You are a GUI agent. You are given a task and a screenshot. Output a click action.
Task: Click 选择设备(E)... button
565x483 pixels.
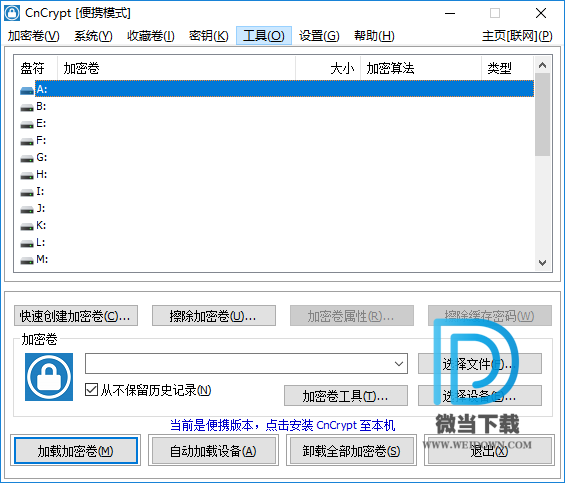pos(480,396)
